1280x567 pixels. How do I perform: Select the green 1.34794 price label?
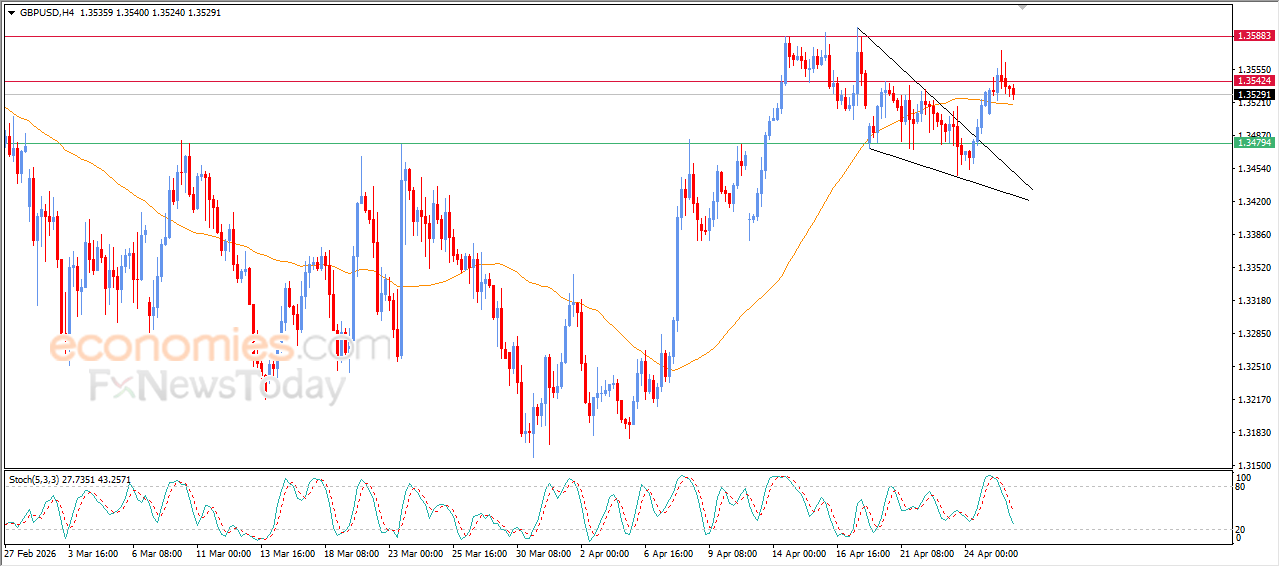click(x=1254, y=143)
